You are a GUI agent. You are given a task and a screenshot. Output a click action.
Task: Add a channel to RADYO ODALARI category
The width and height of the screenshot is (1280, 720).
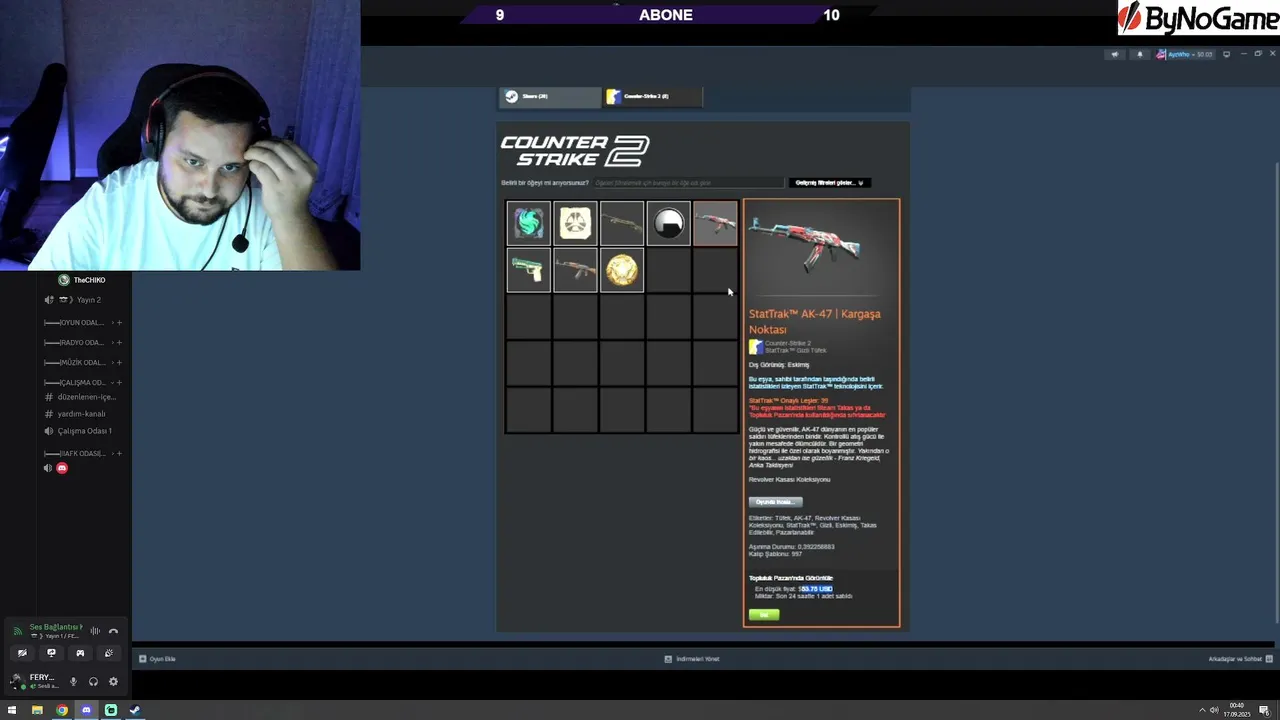[x=120, y=342]
